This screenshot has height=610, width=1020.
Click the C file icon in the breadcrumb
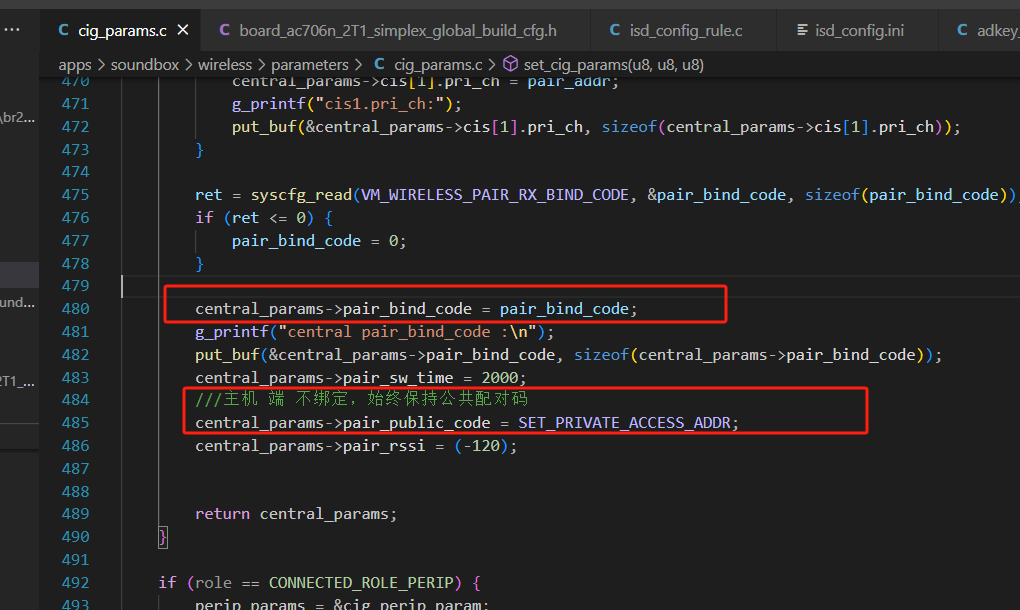pos(379,64)
